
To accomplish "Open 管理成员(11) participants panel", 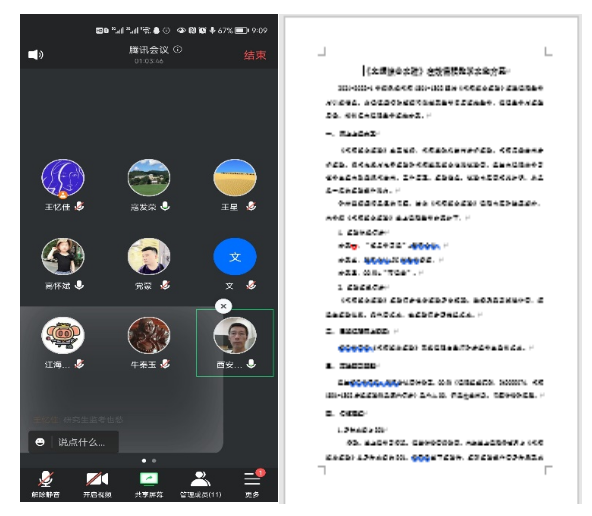I will (x=200, y=484).
